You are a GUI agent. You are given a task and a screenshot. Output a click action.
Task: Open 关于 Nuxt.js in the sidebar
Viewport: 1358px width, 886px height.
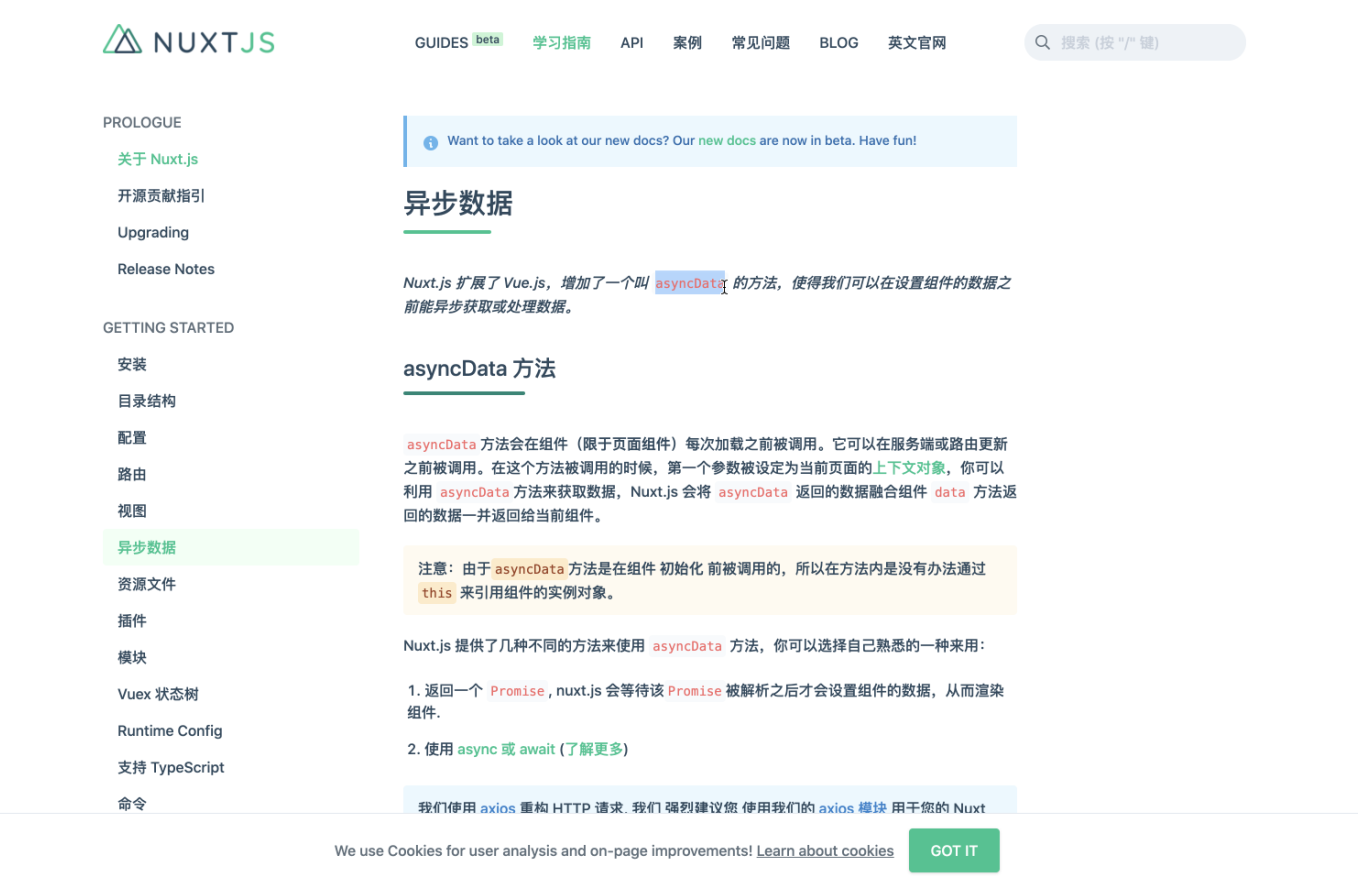[158, 159]
